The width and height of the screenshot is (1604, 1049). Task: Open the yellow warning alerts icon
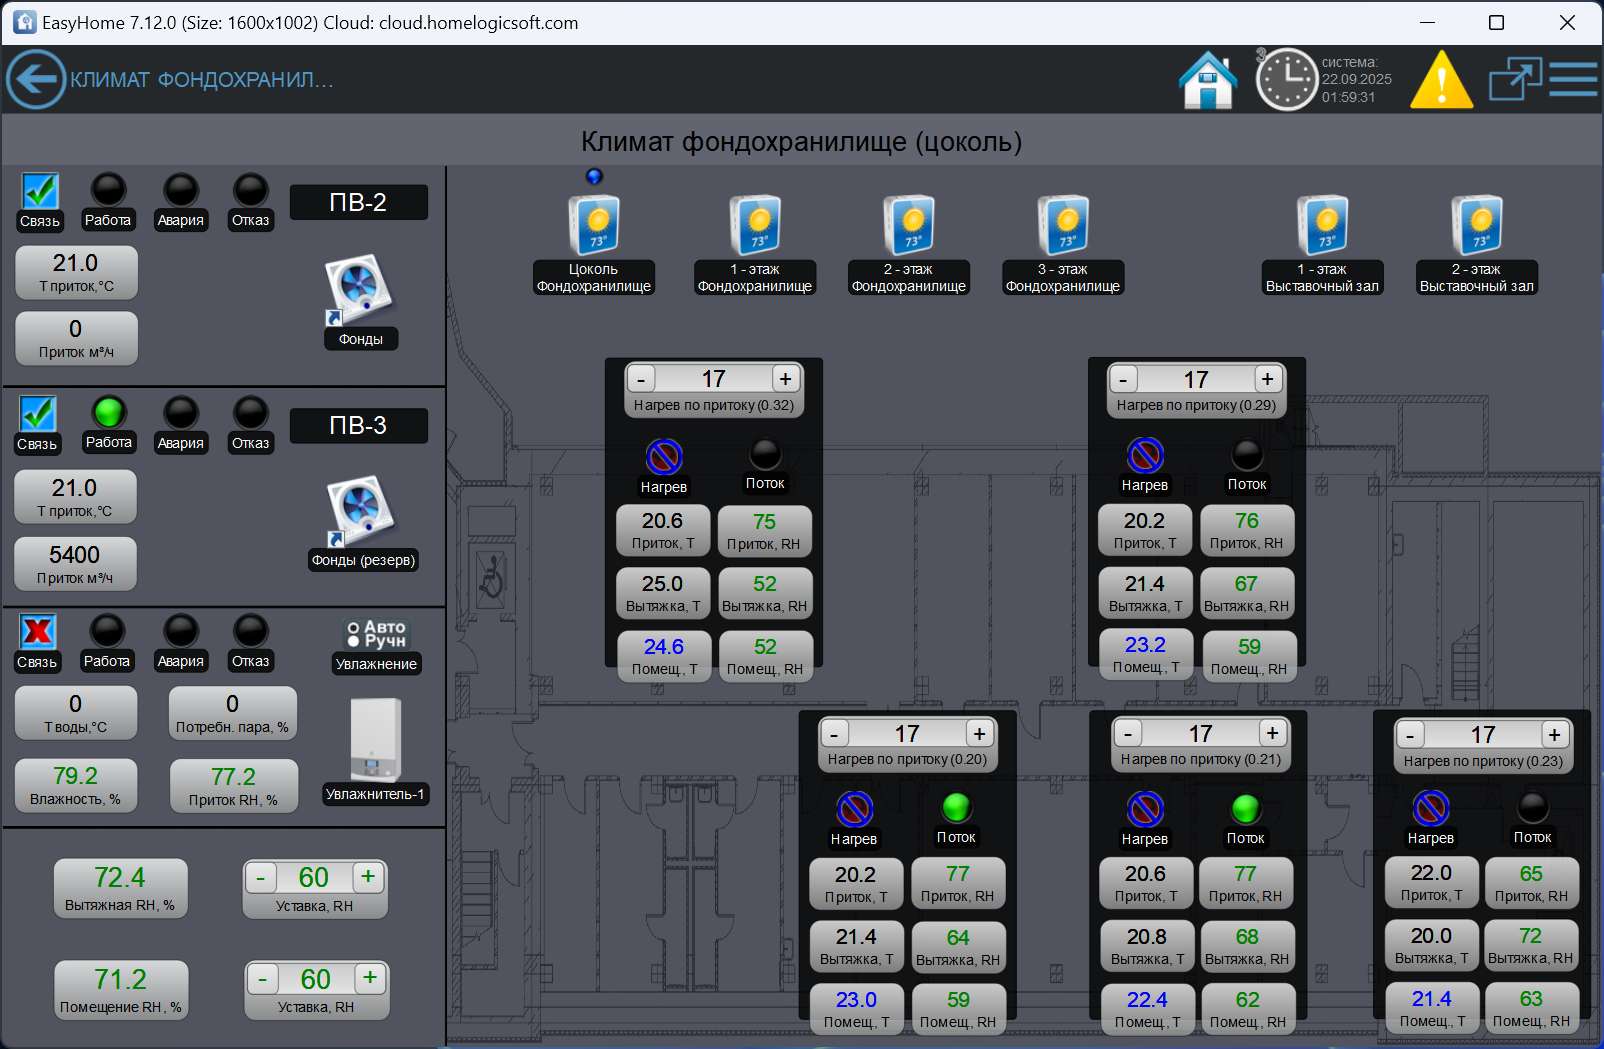click(1440, 79)
